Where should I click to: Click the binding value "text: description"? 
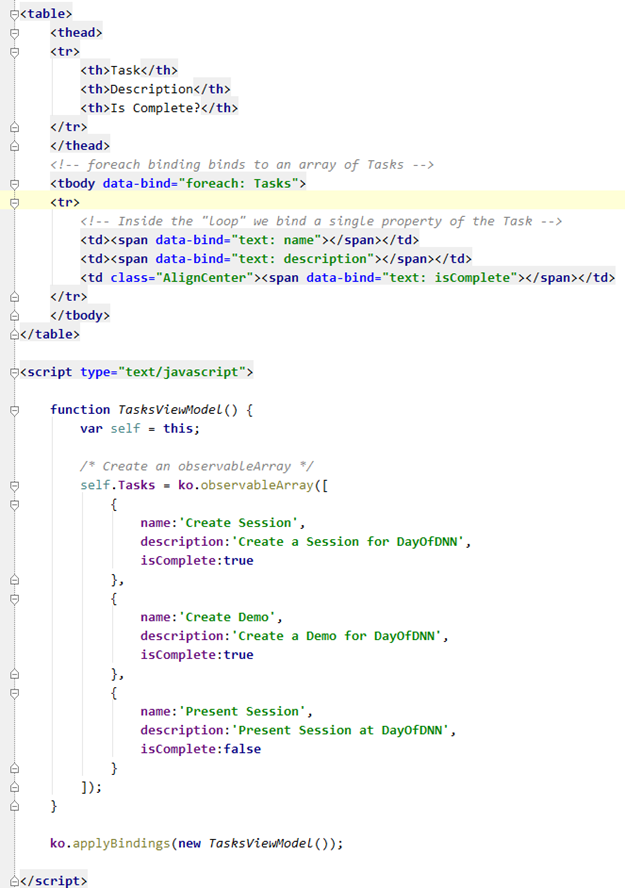pyautogui.click(x=303, y=259)
